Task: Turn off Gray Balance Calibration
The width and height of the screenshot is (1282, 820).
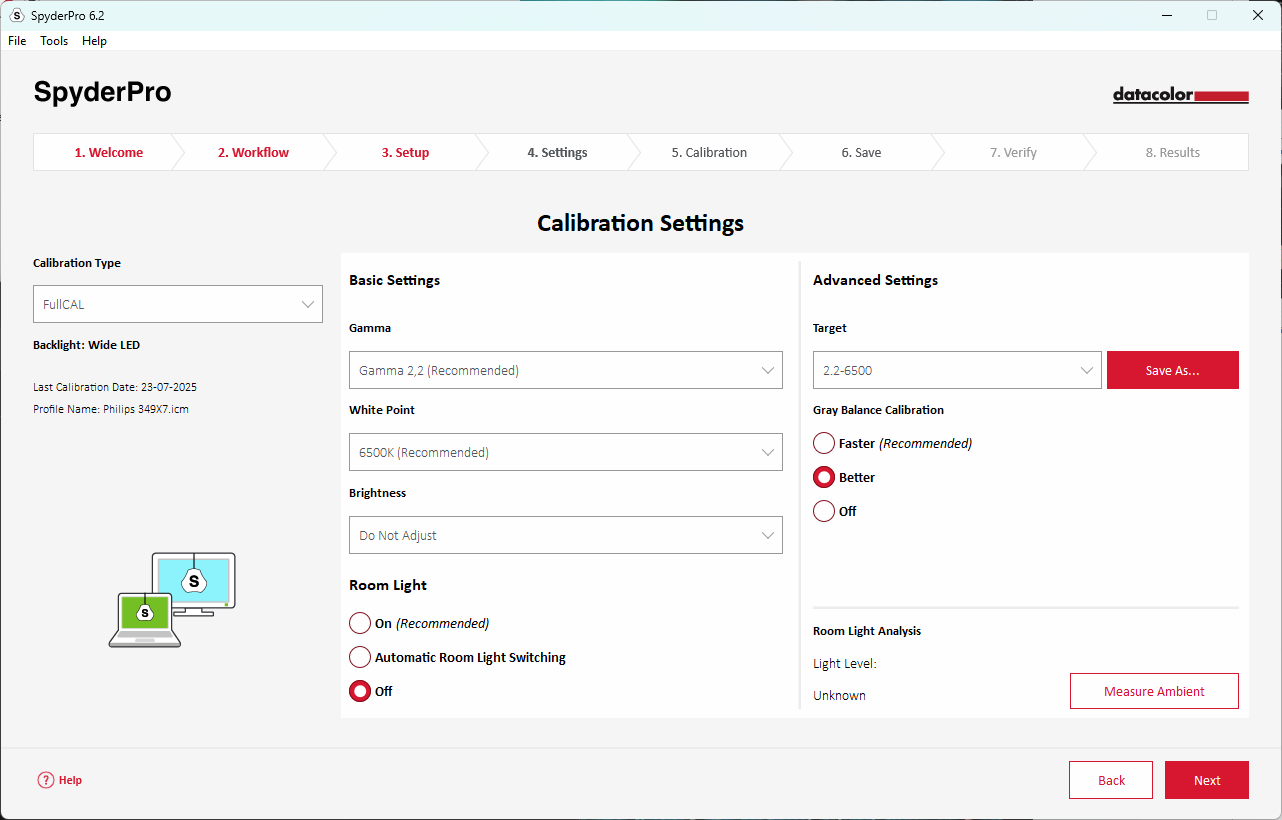Action: coord(824,511)
